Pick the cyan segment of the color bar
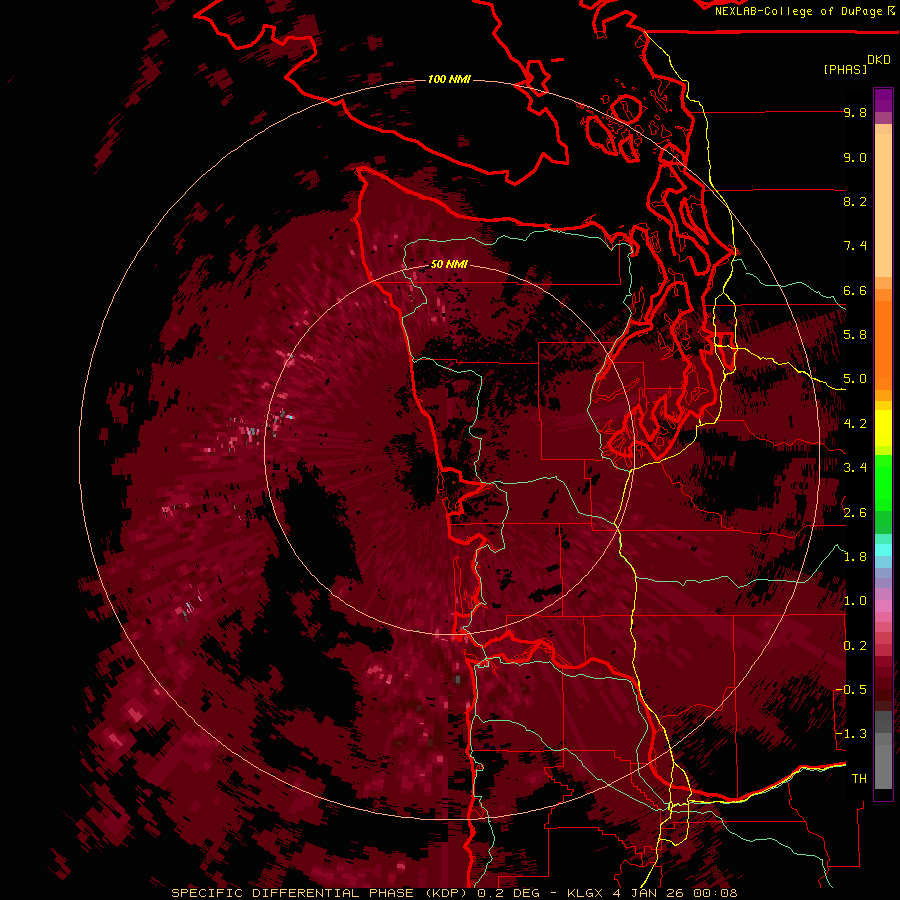This screenshot has width=900, height=900. point(883,549)
